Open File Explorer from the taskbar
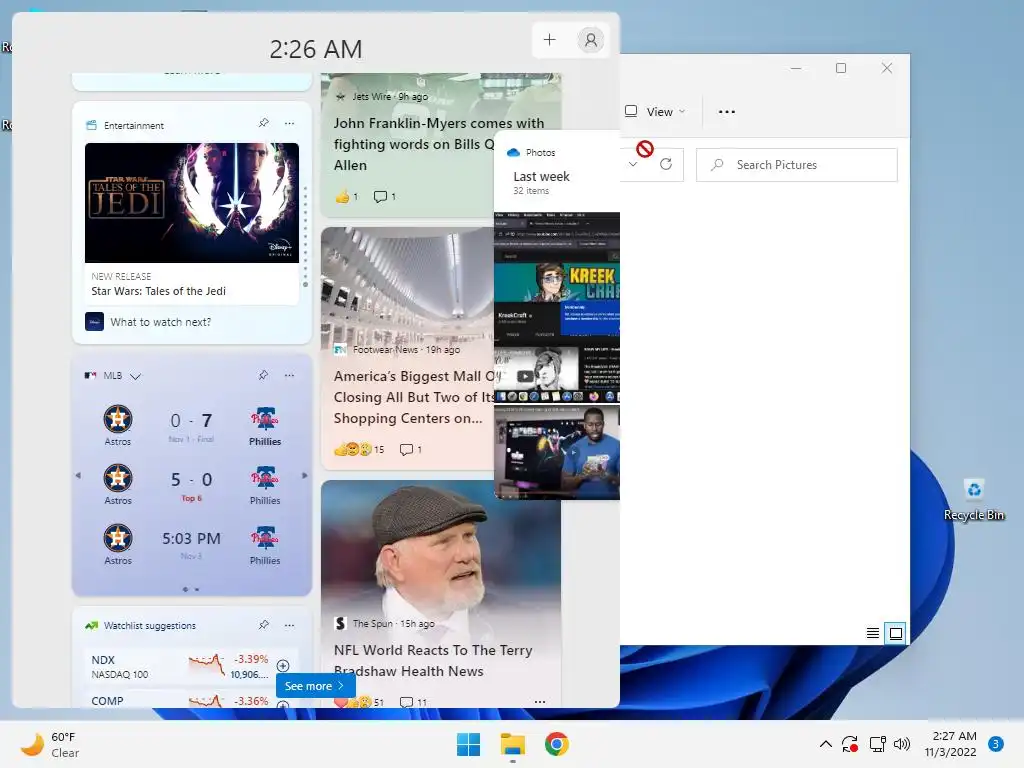1024x768 pixels. pos(513,744)
